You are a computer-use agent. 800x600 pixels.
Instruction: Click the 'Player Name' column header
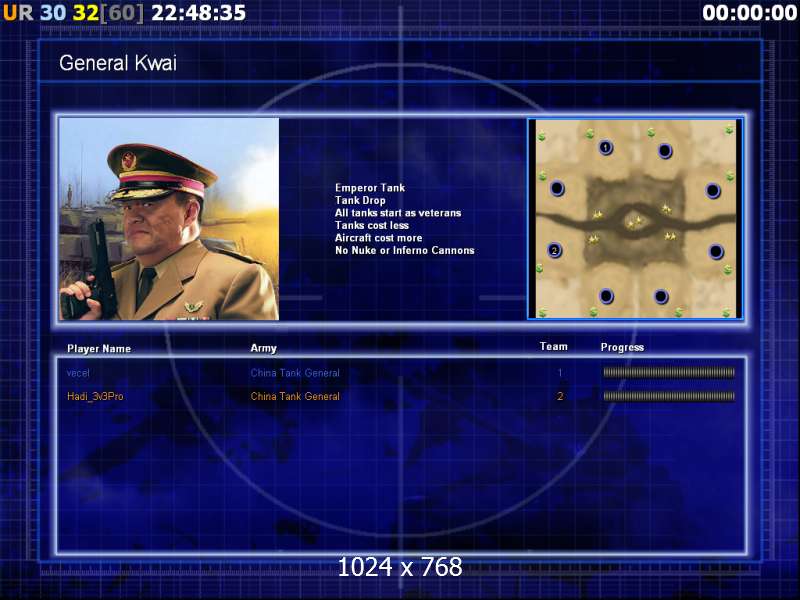(x=99, y=349)
